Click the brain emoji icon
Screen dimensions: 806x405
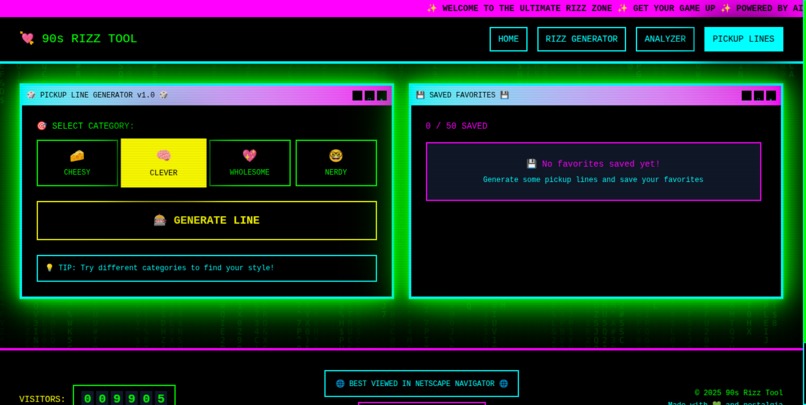pos(163,156)
